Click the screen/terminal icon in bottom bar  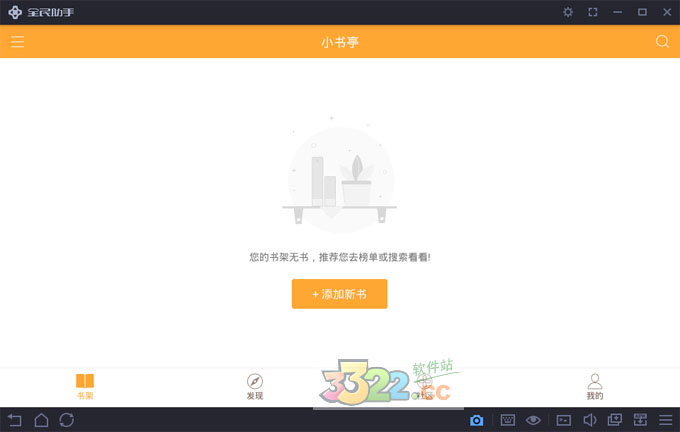(x=563, y=420)
